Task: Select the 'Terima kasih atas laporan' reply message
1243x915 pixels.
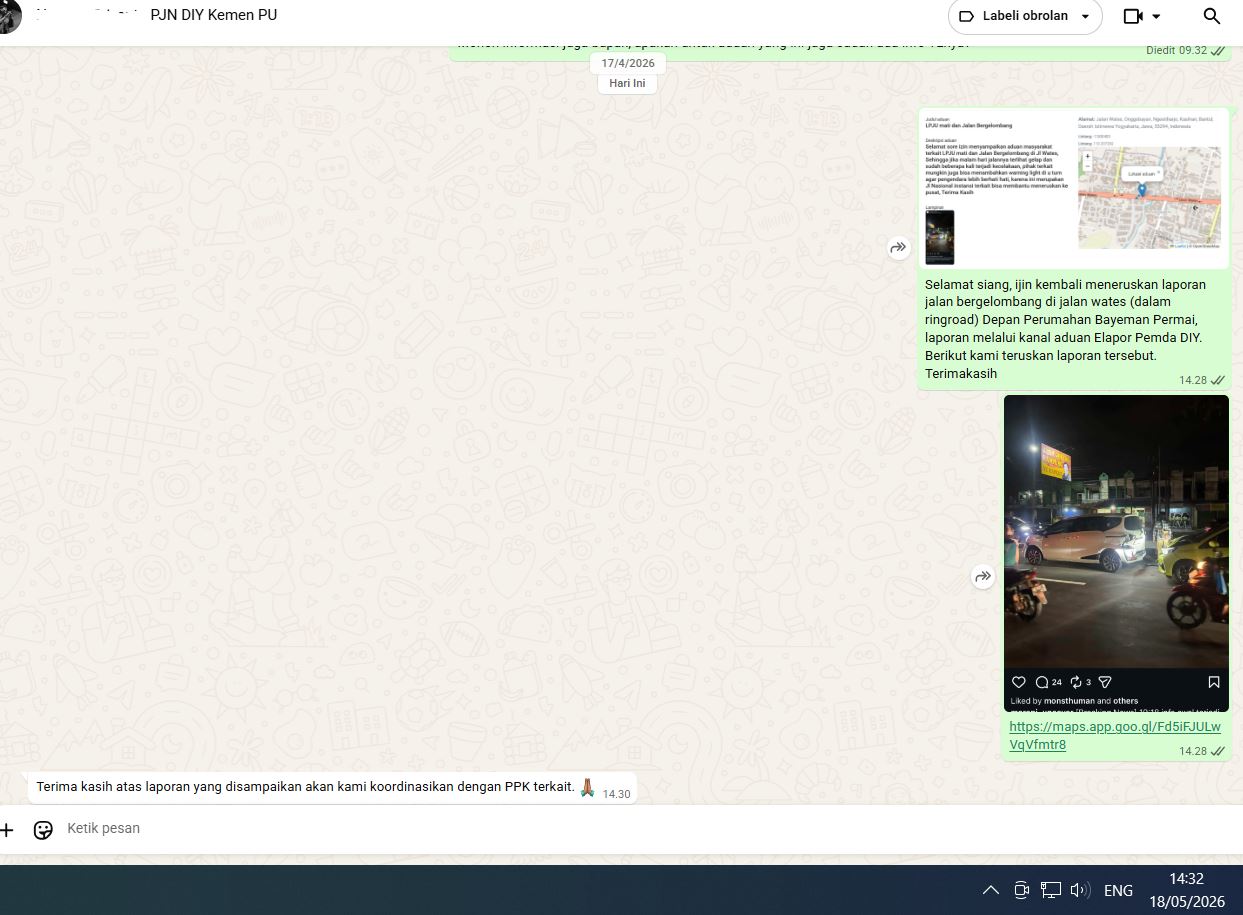Action: tap(305, 787)
